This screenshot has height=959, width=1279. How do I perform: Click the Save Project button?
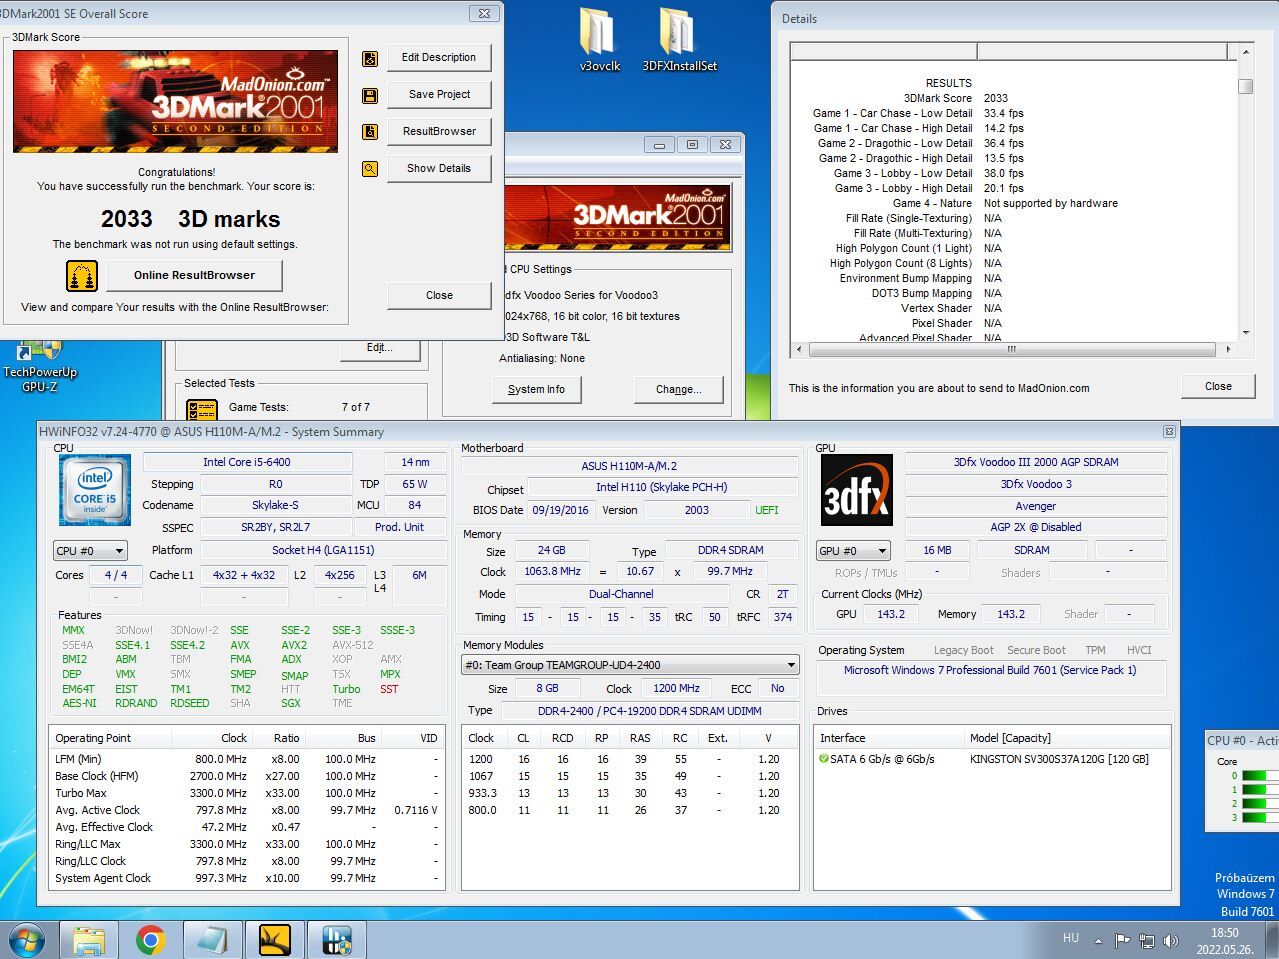439,95
